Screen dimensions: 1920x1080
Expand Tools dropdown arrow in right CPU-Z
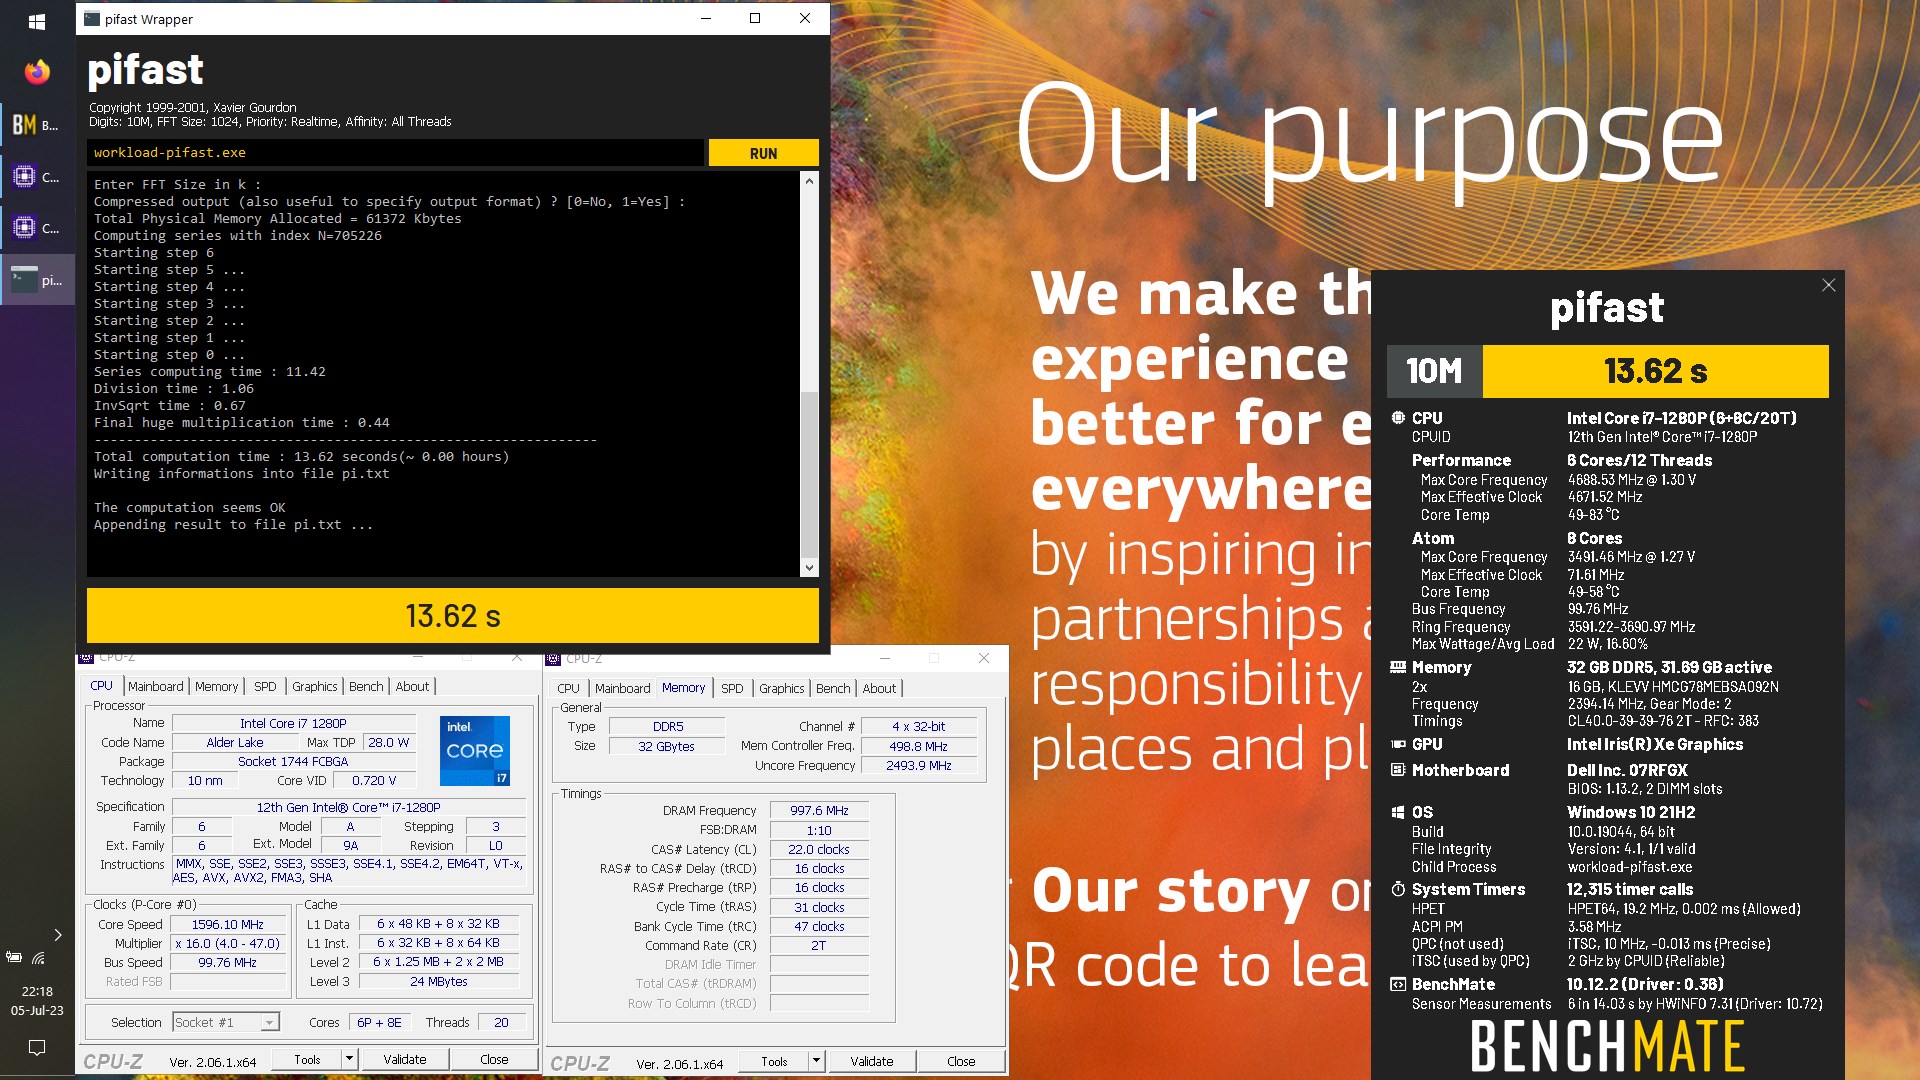click(816, 1061)
